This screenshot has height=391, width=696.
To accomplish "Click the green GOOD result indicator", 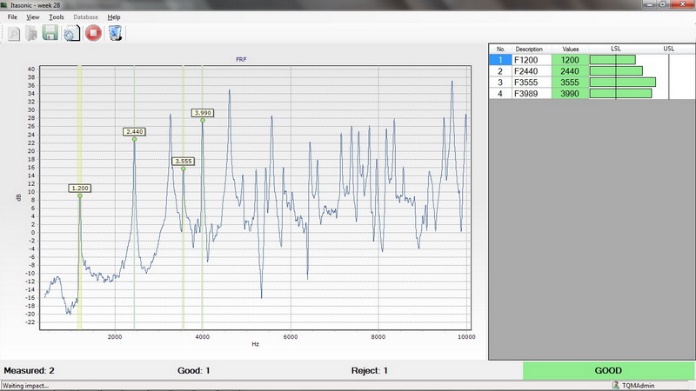I will (x=609, y=371).
